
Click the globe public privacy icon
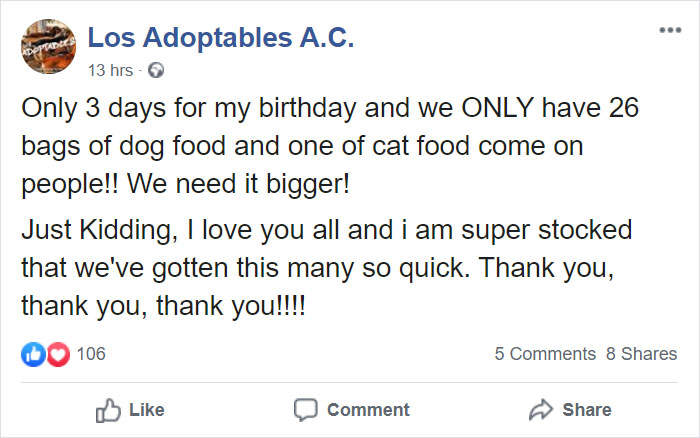(x=155, y=71)
